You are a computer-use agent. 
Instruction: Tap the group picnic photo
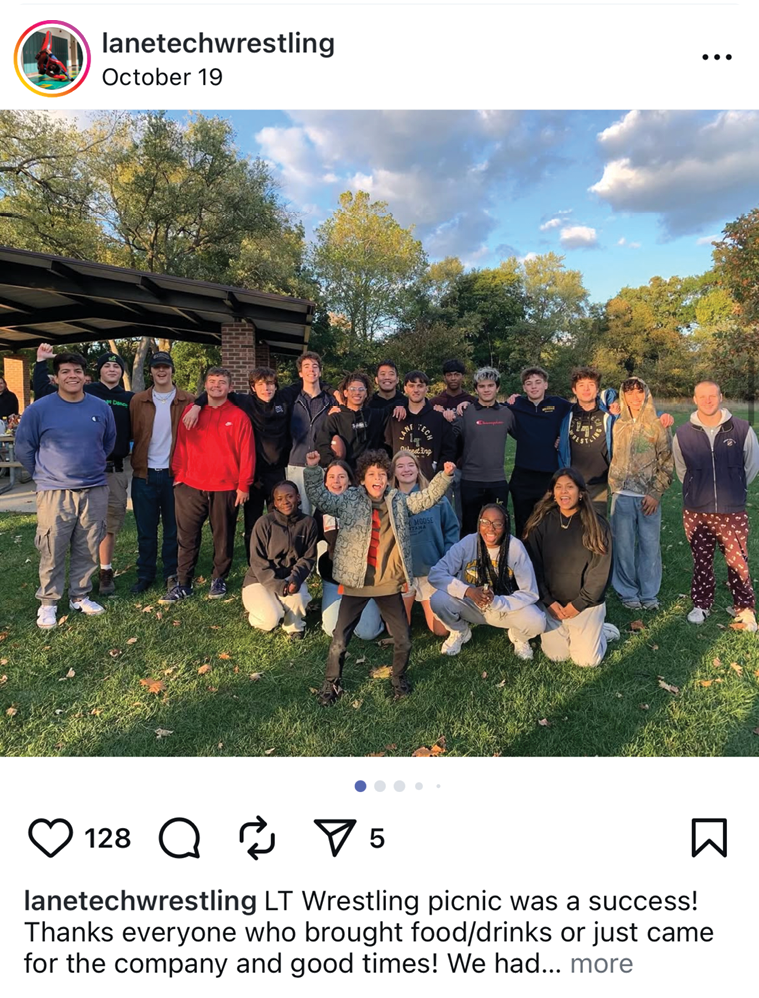point(380,433)
